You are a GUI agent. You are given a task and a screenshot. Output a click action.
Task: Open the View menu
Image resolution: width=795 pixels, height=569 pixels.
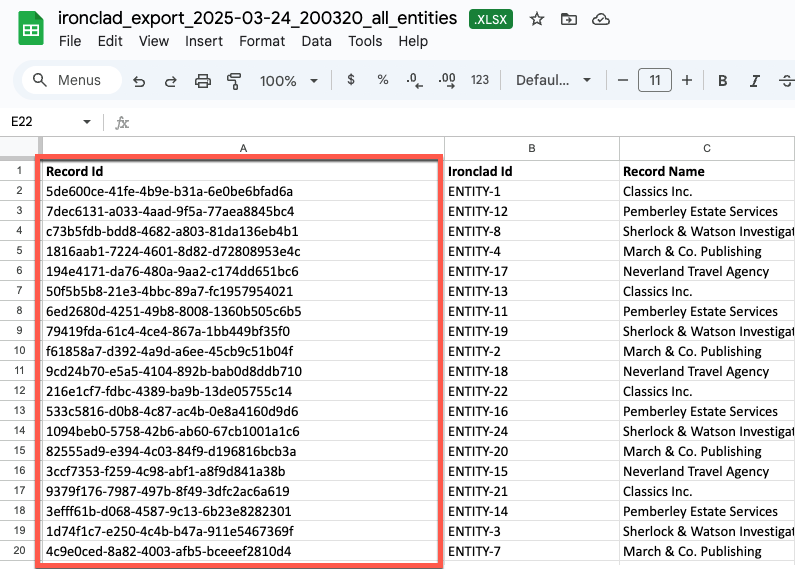click(x=154, y=41)
